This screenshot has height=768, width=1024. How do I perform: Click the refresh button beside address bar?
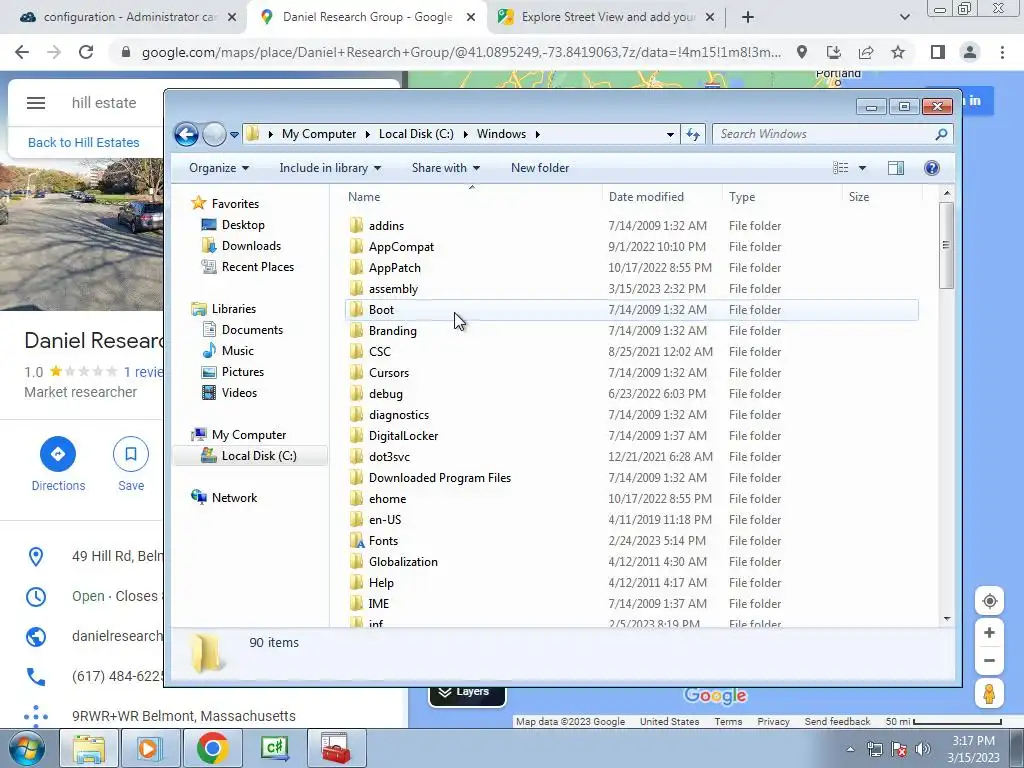693,135
